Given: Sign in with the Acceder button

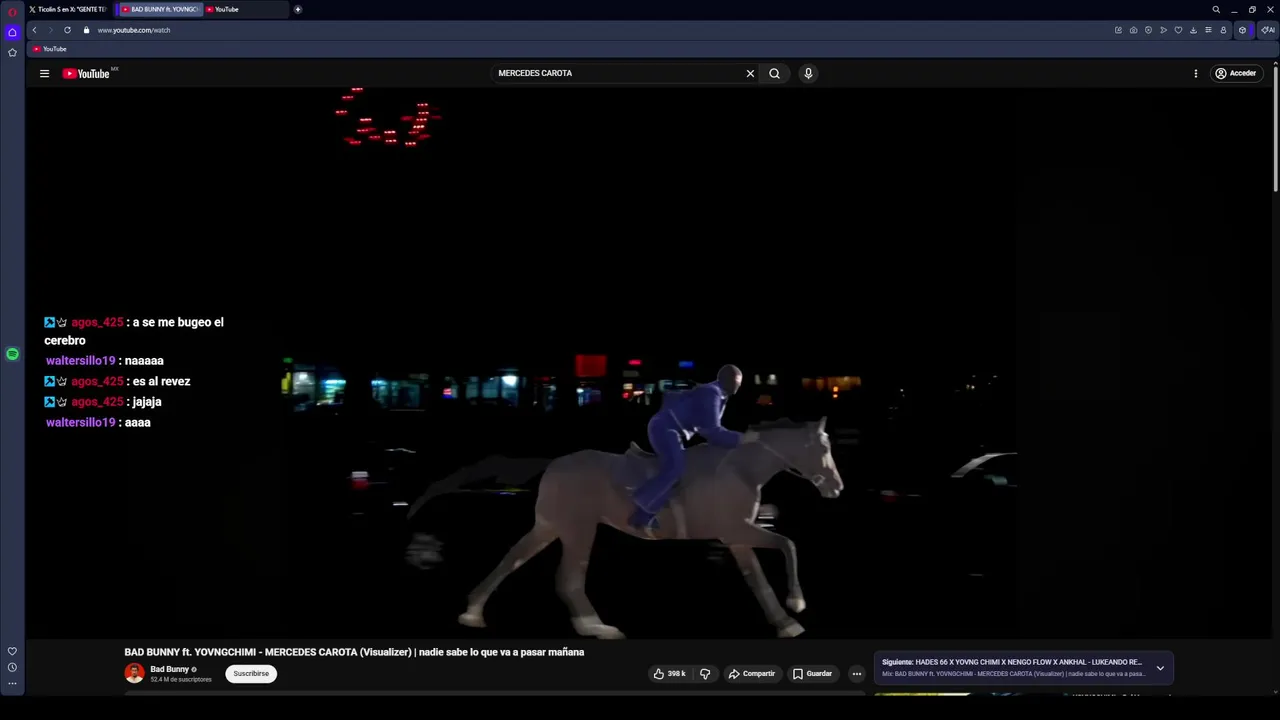Looking at the screenshot, I should [1236, 73].
